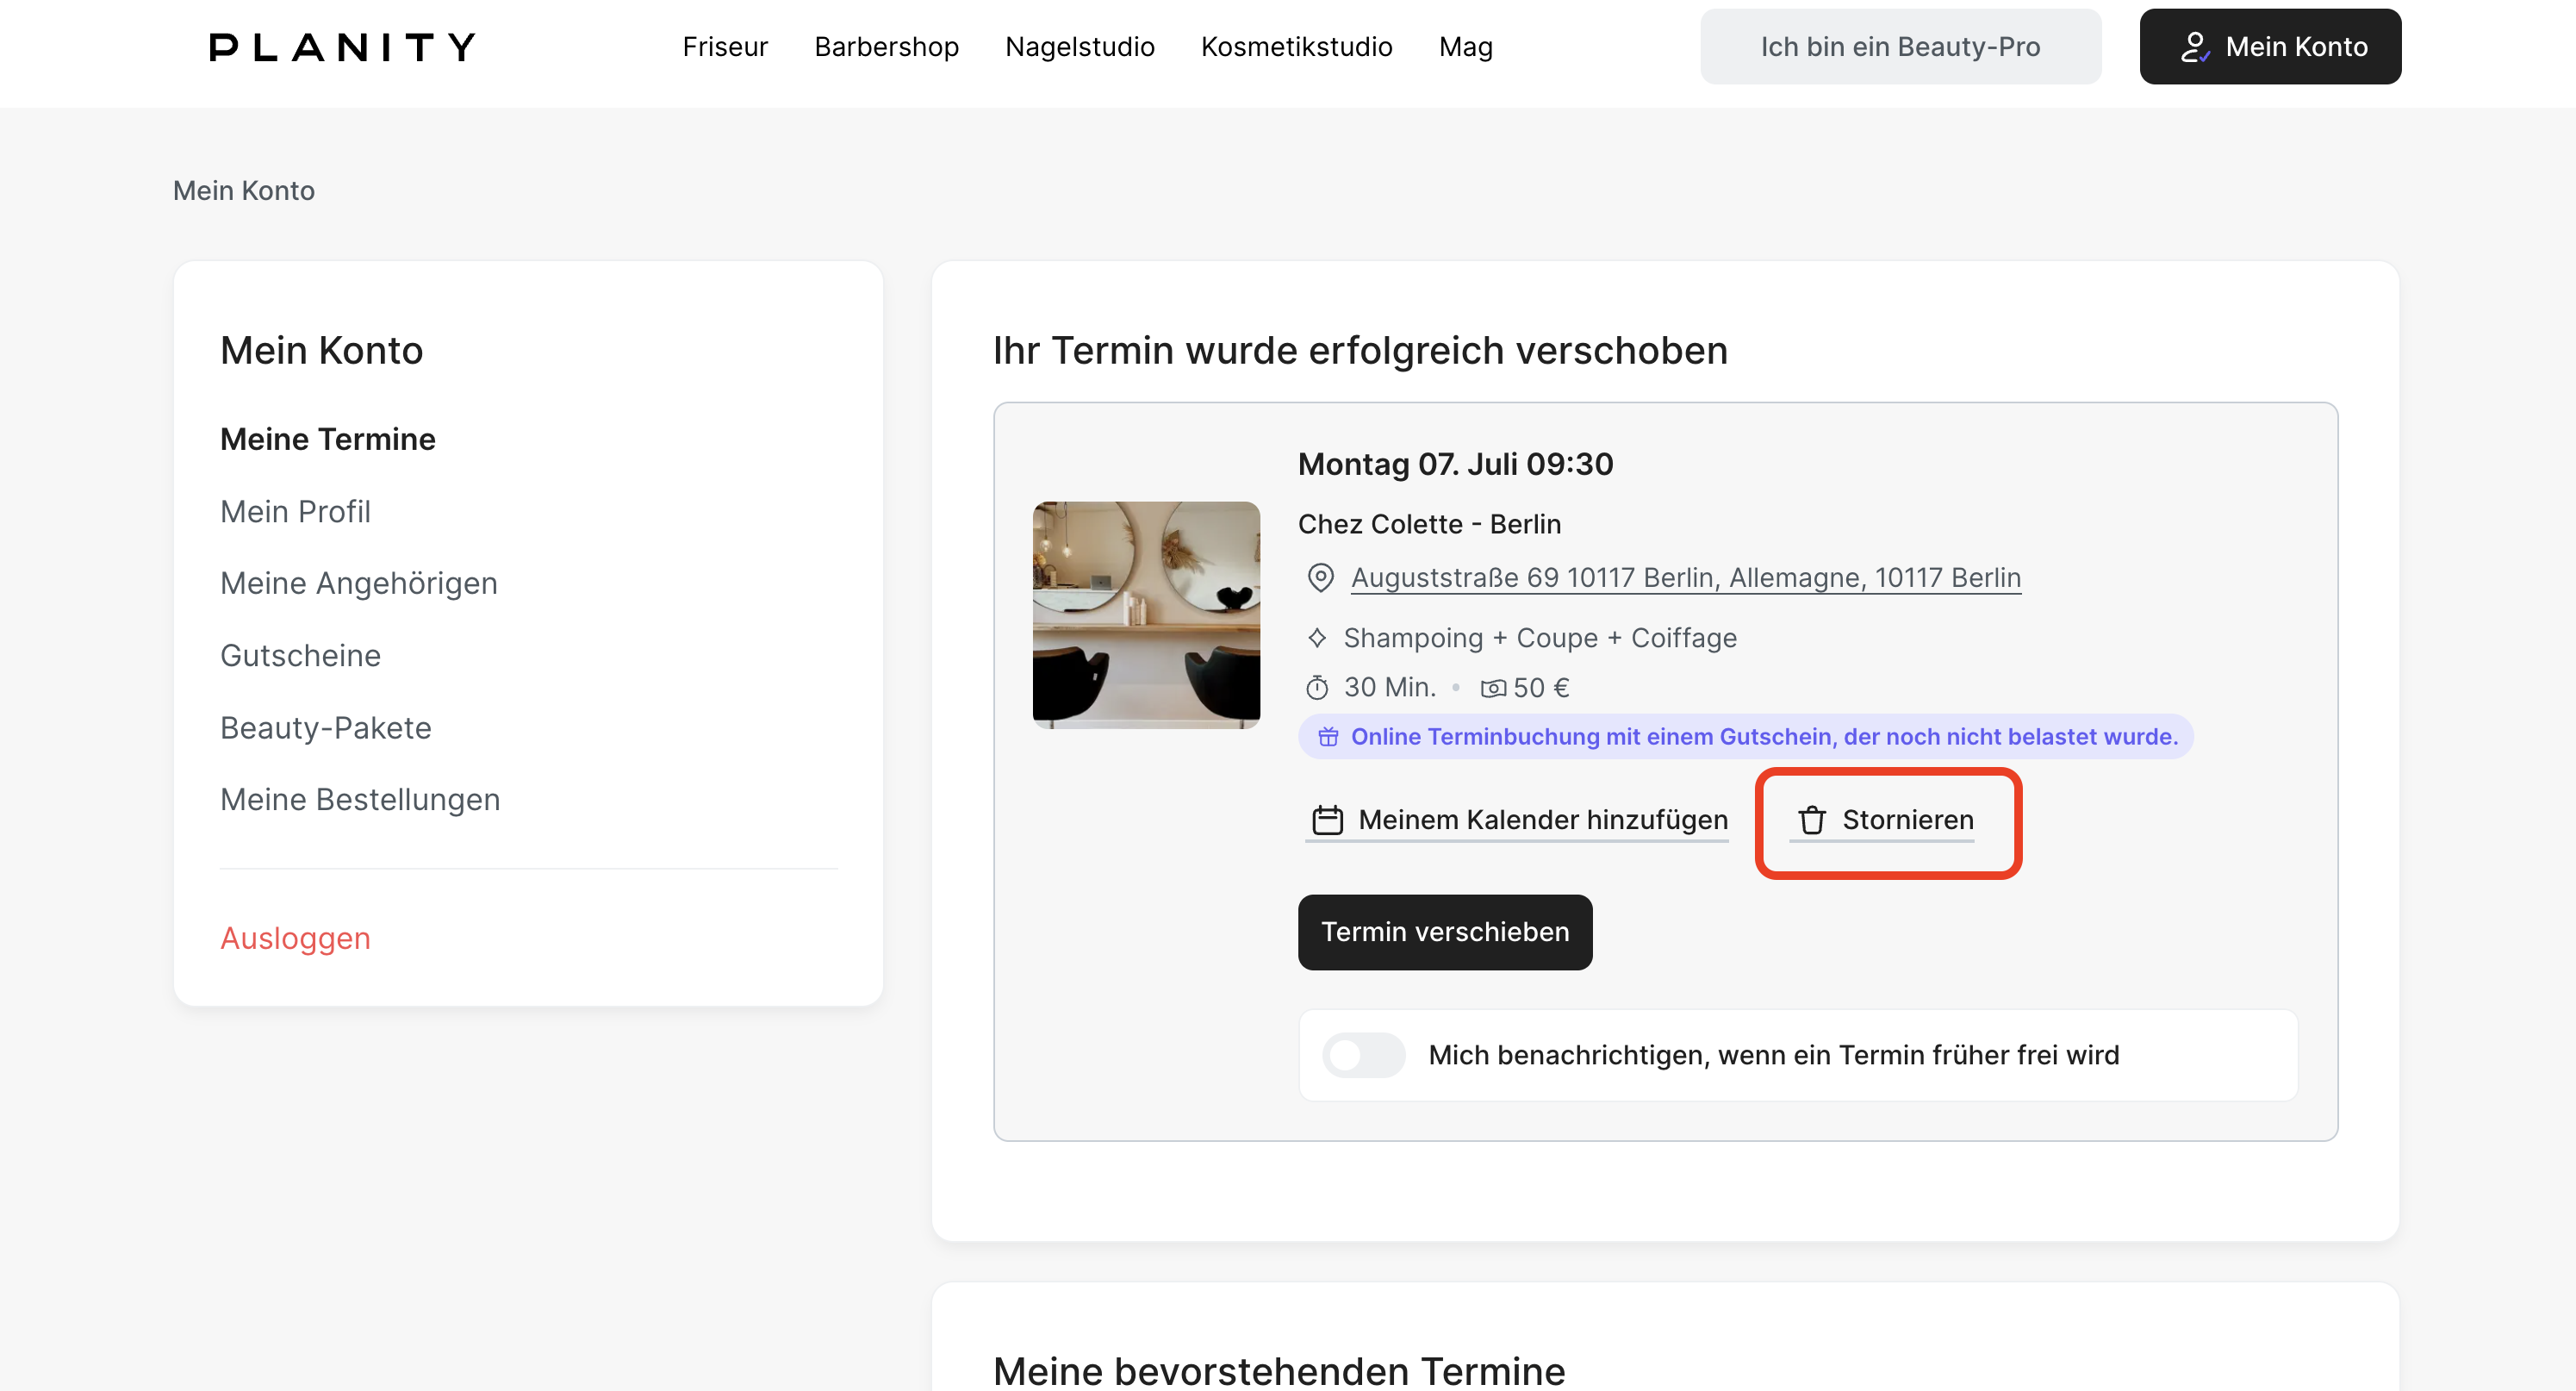Screen dimensions: 2576x1391
Task: Open the Barbershop category
Action: [886, 47]
